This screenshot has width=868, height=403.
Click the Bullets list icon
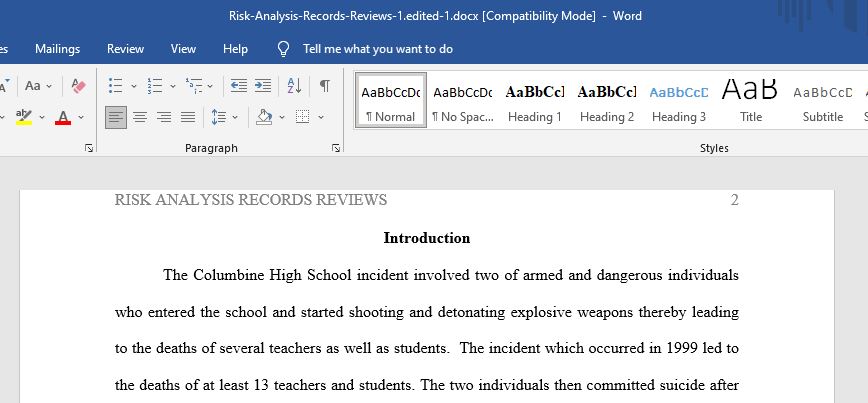coord(116,86)
